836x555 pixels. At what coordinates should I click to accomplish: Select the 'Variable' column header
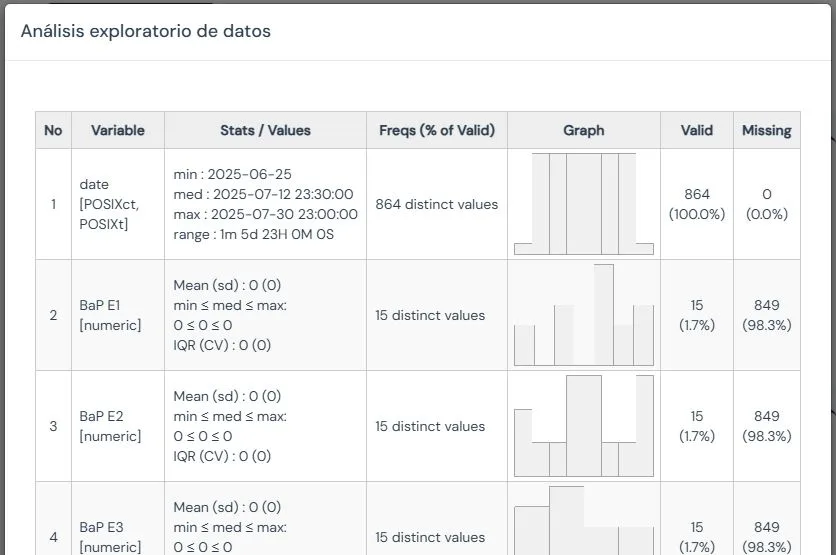click(x=118, y=130)
